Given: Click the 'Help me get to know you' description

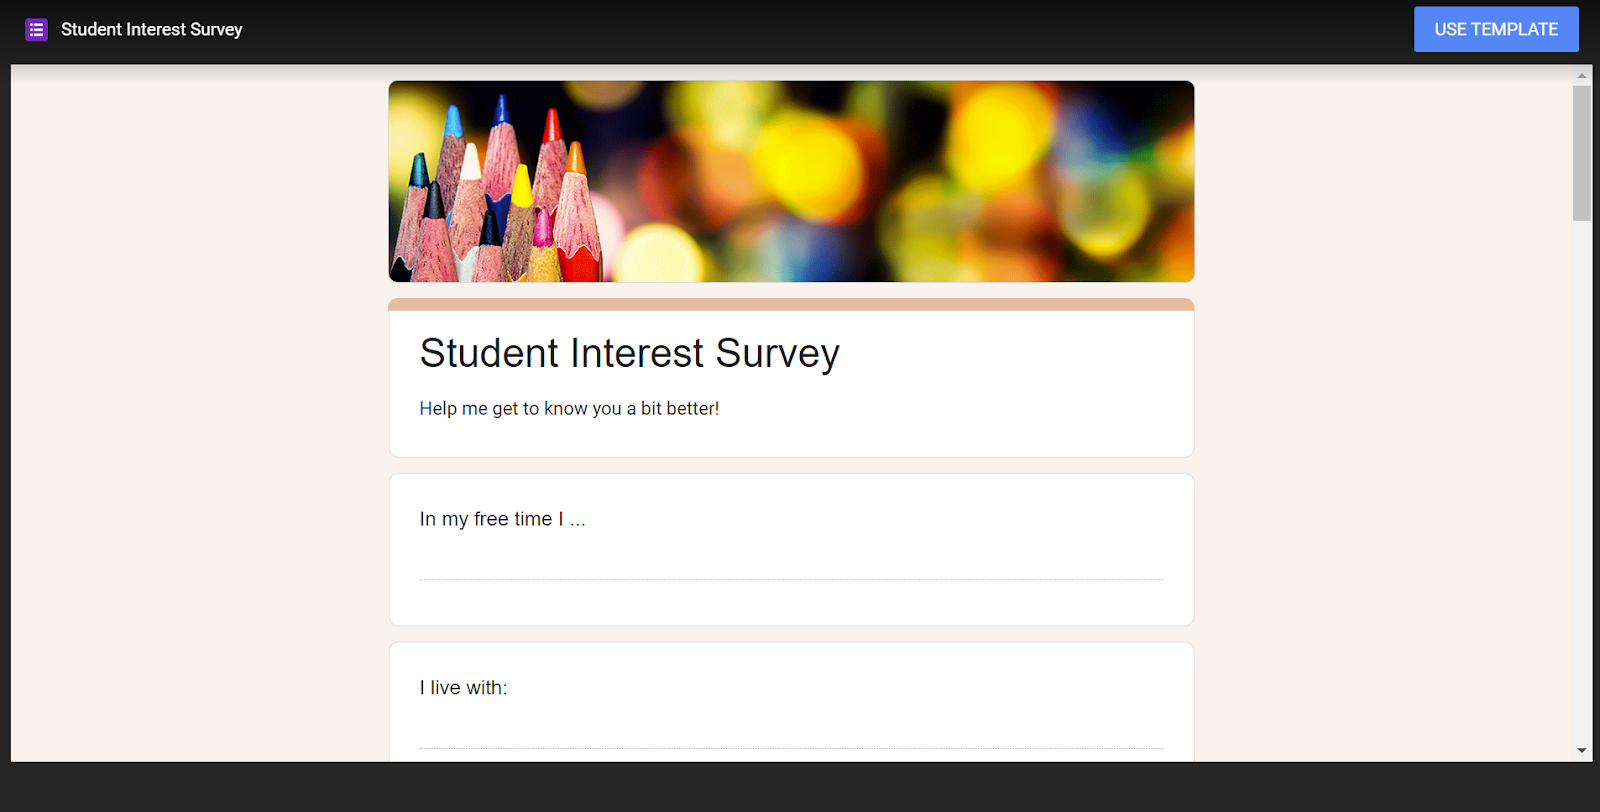Looking at the screenshot, I should pyautogui.click(x=569, y=408).
